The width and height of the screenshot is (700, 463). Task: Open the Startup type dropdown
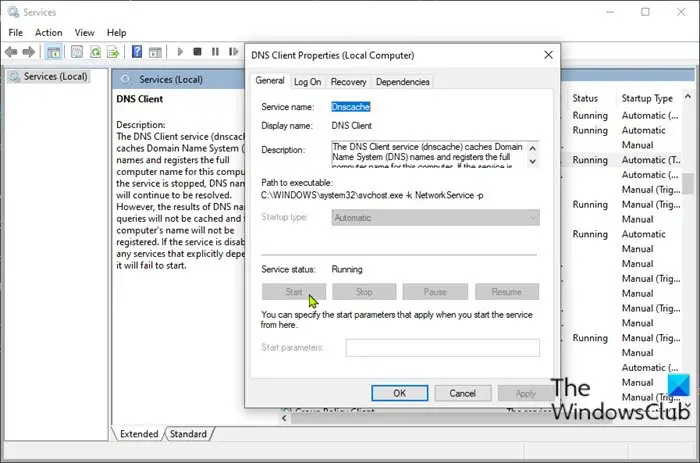click(436, 218)
